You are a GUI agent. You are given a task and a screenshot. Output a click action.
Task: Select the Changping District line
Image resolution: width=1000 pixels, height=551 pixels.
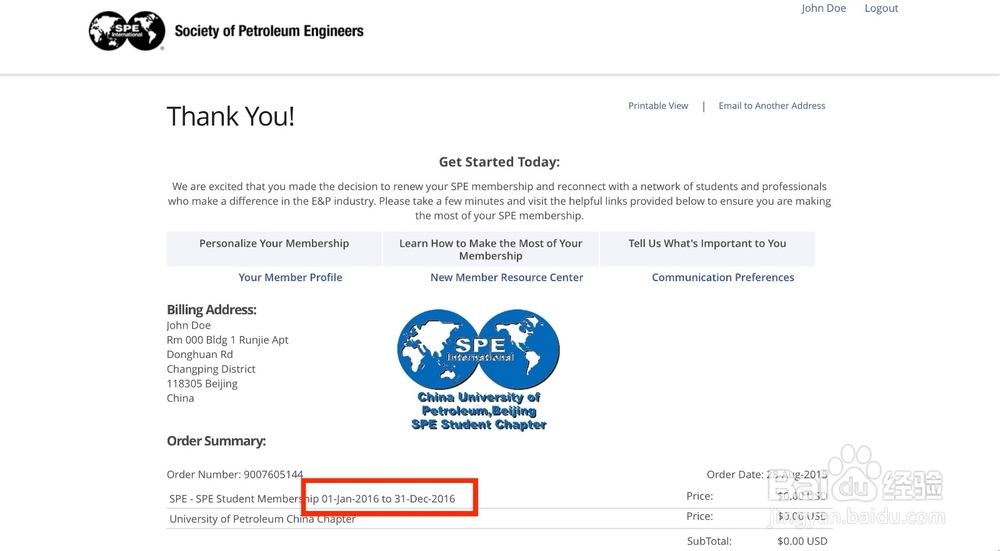pos(210,369)
